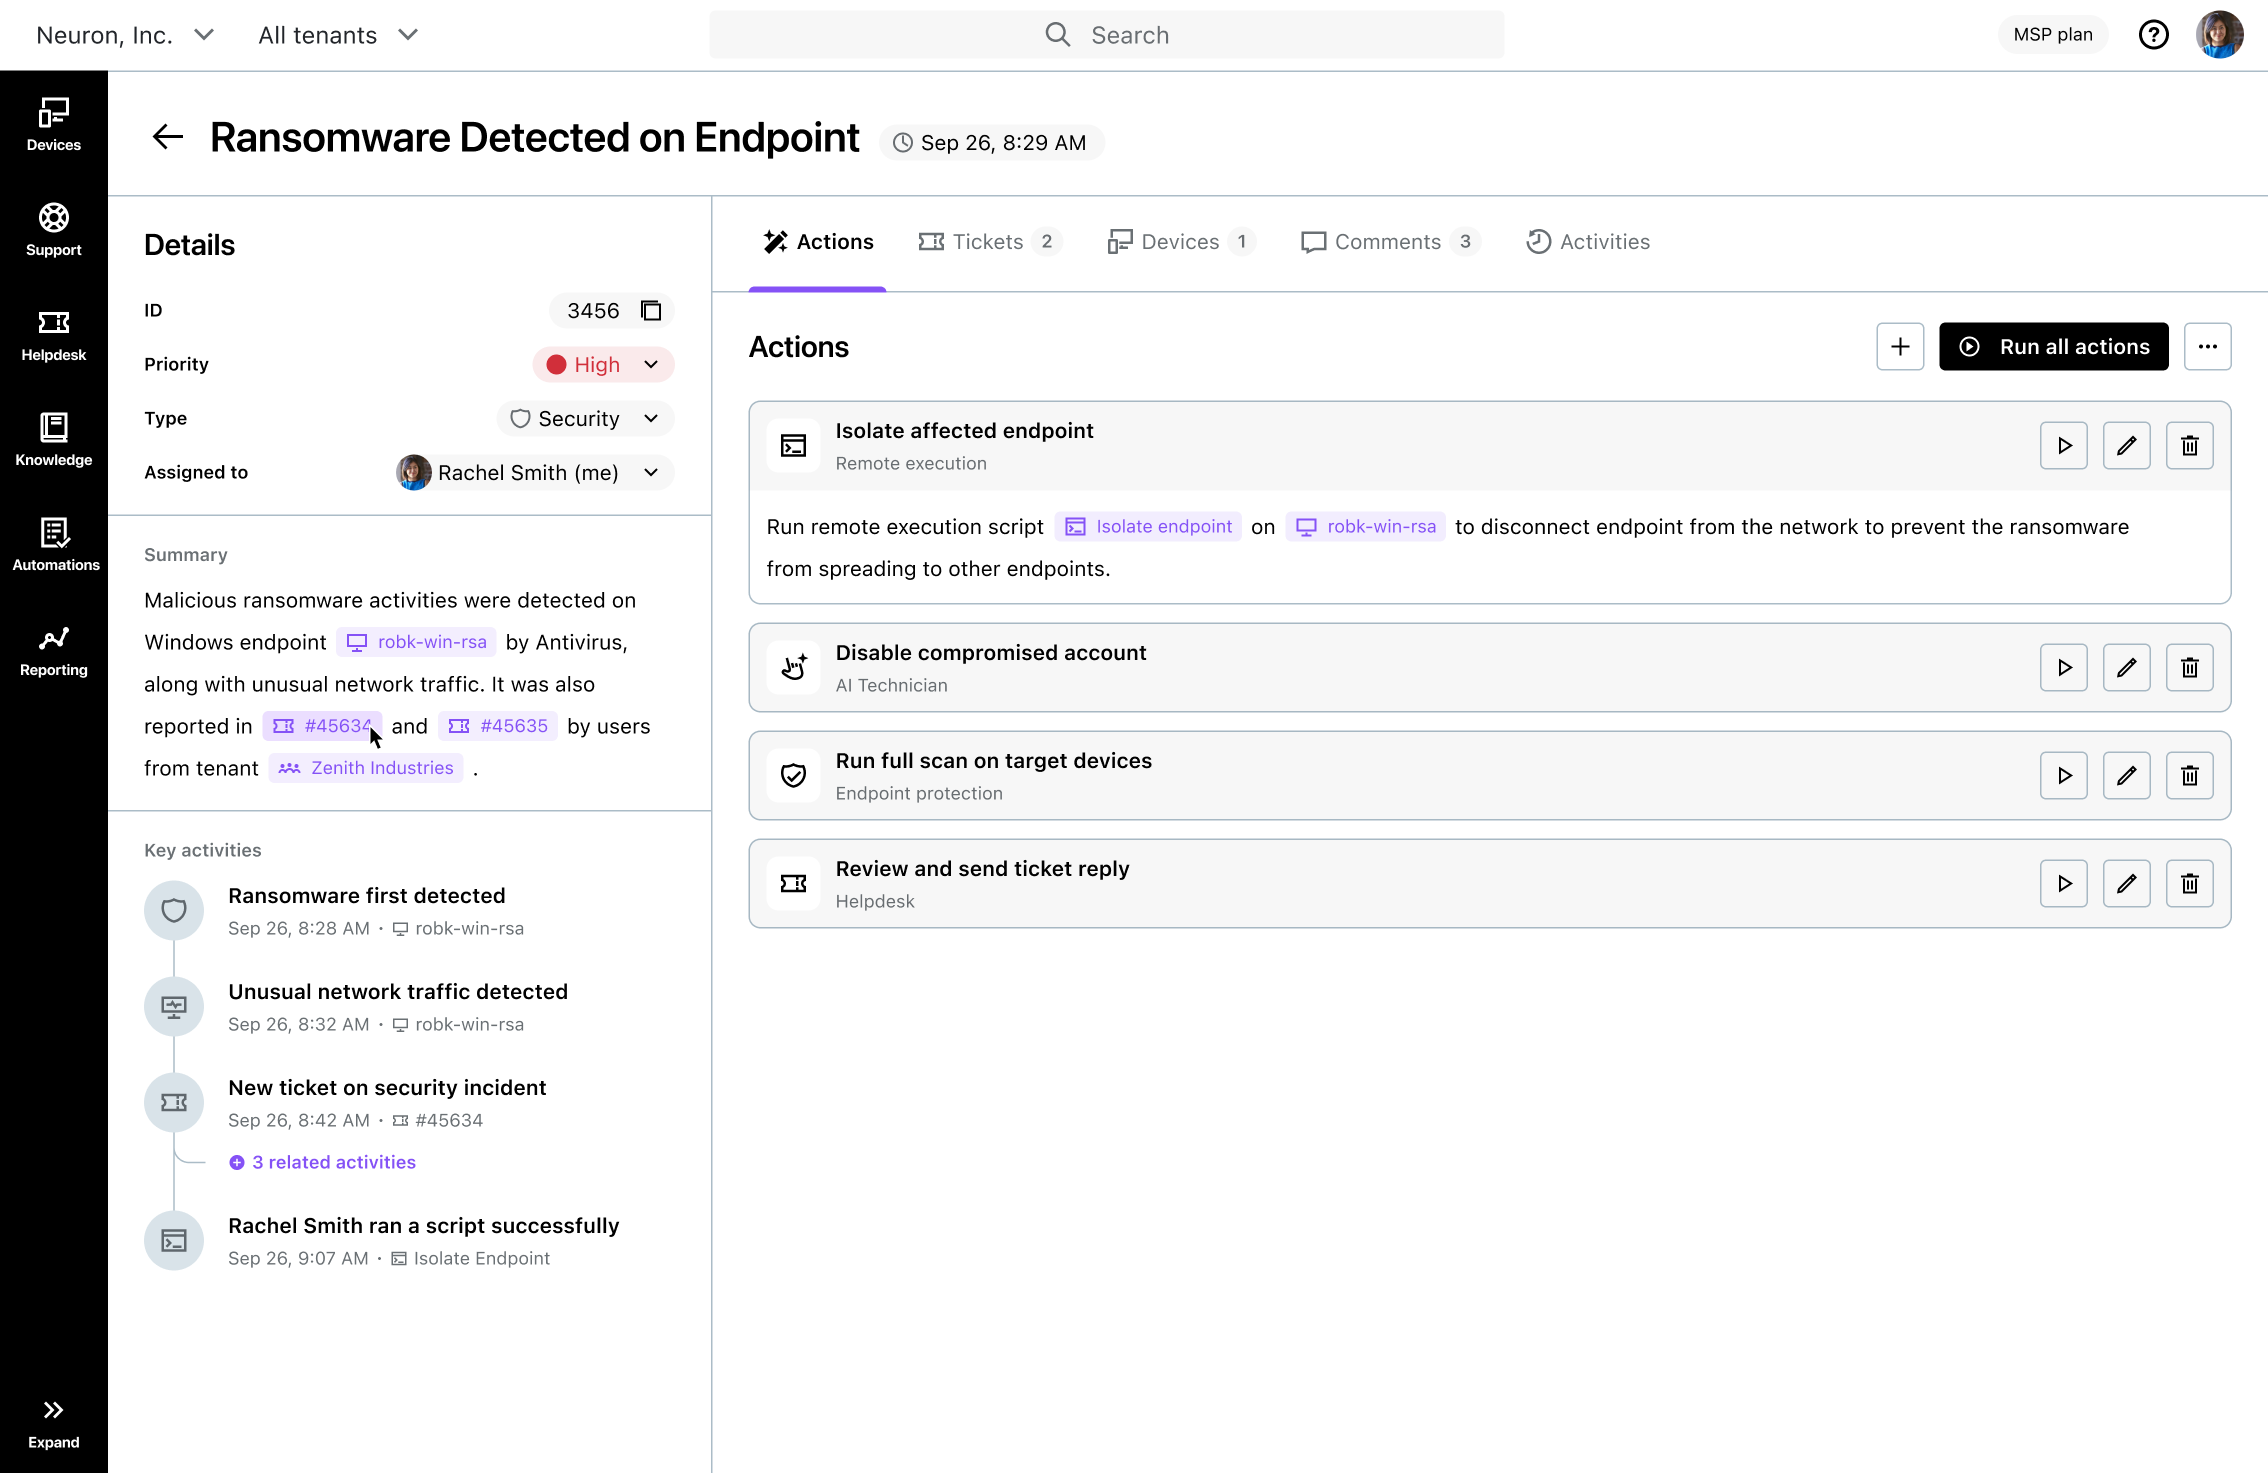Run the Isolate affected endpoint action
2268x1473 pixels.
point(2063,446)
